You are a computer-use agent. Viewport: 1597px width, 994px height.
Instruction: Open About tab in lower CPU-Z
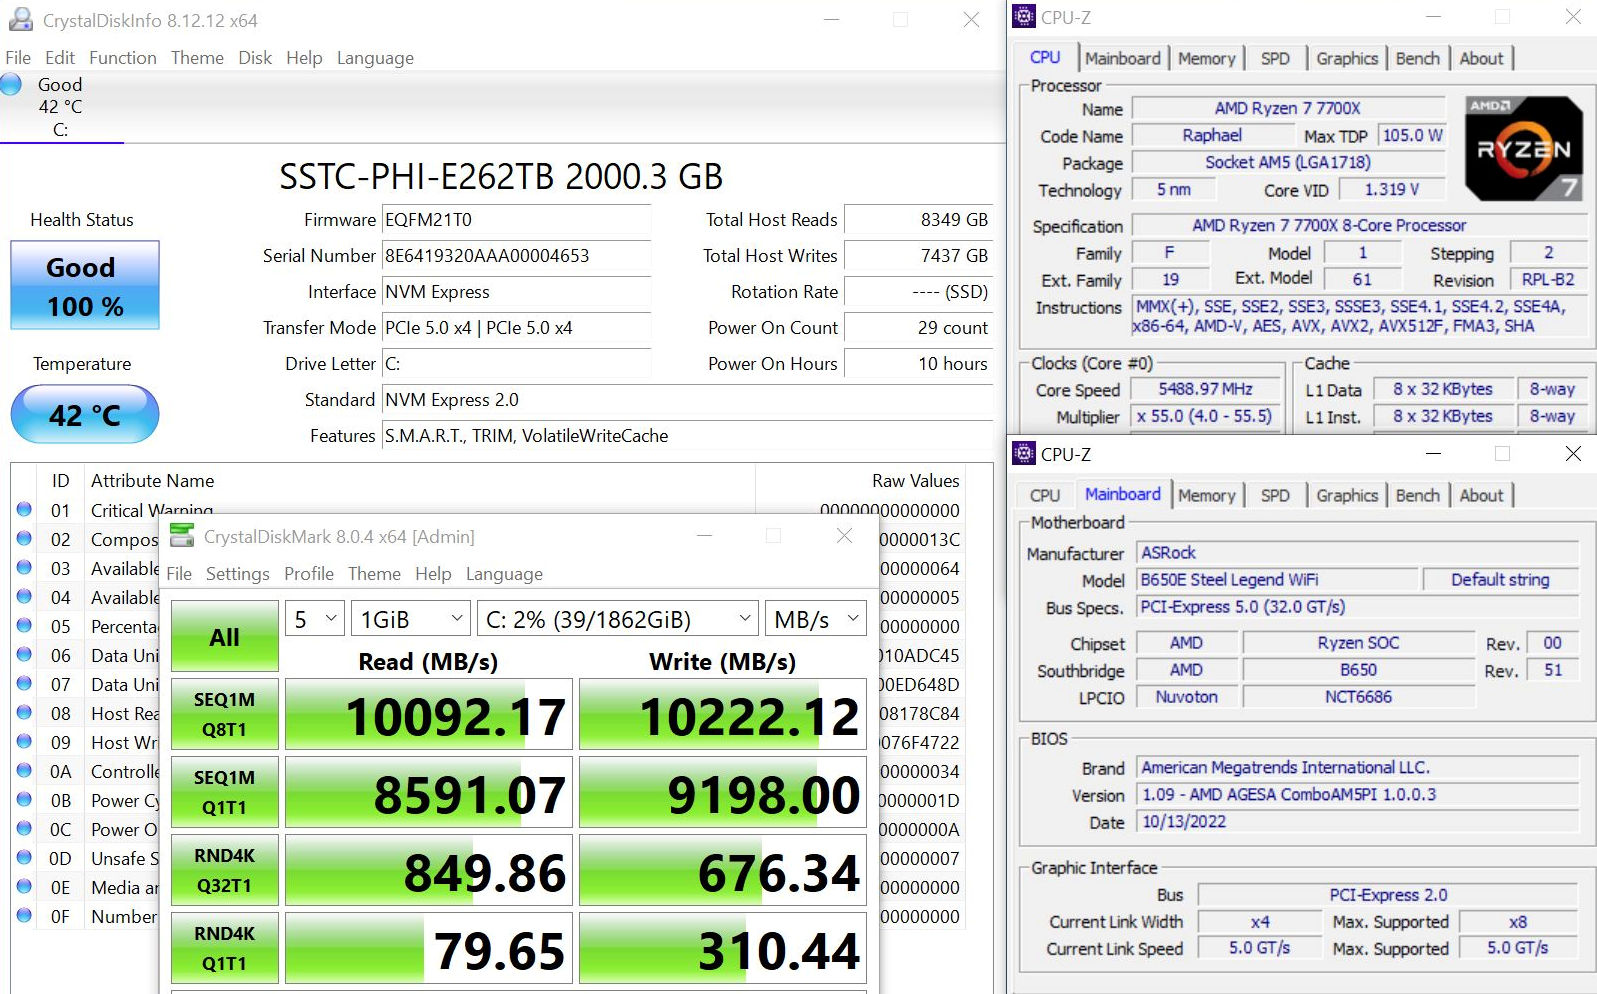coord(1481,495)
